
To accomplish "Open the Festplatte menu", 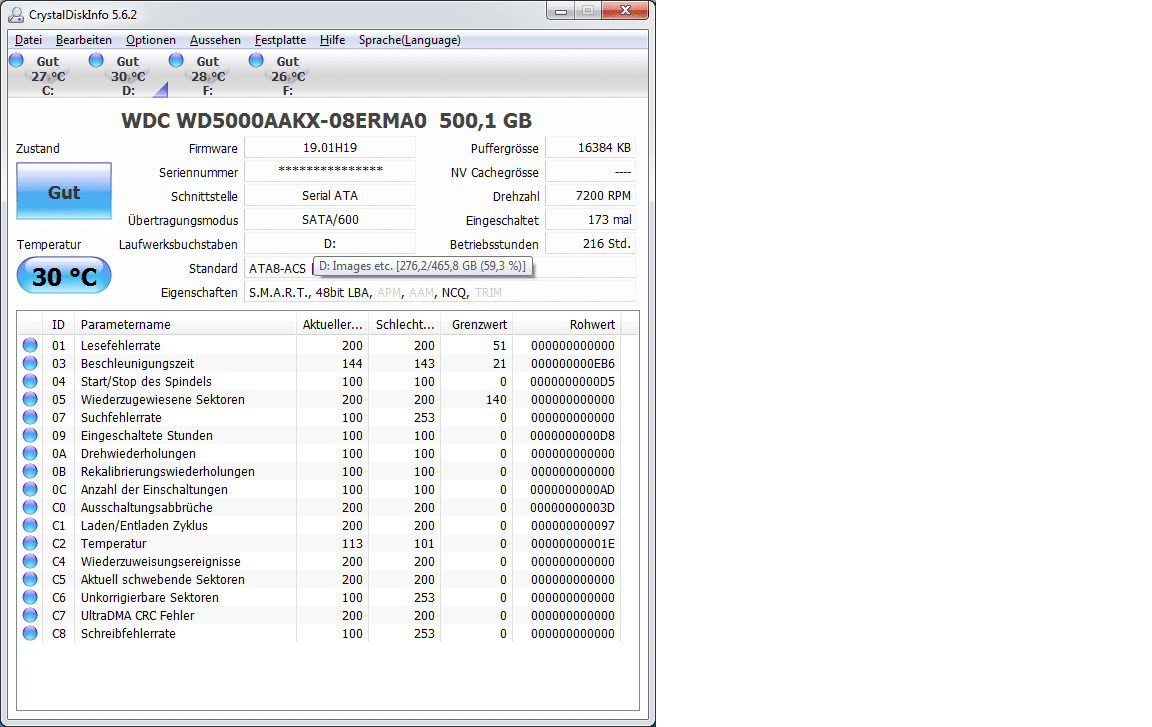I will tap(281, 40).
